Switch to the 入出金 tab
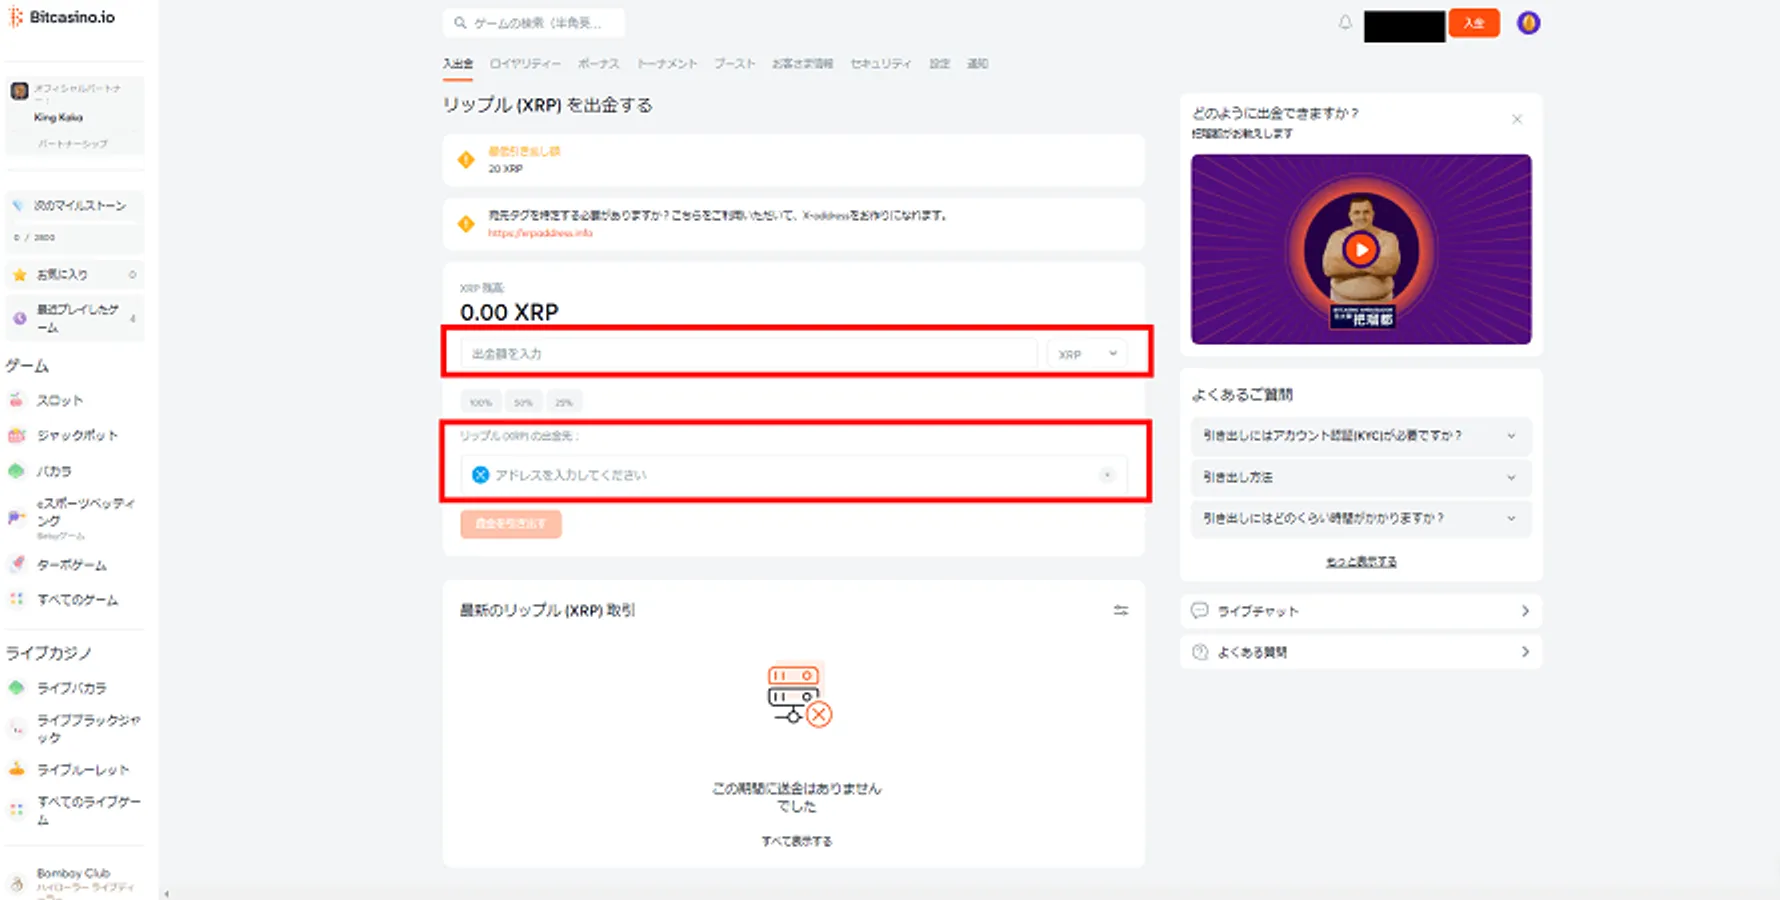This screenshot has width=1780, height=900. click(x=458, y=63)
